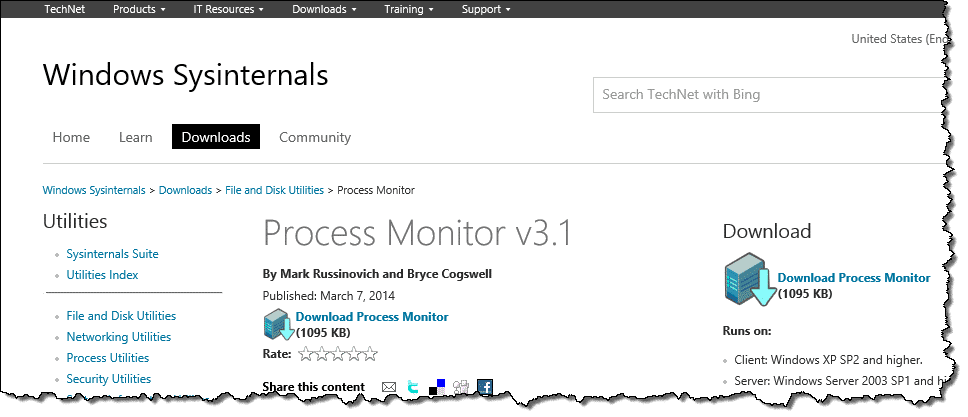Screen dimensions: 968x417
Task: Expand the Support menu
Action: 486,10
